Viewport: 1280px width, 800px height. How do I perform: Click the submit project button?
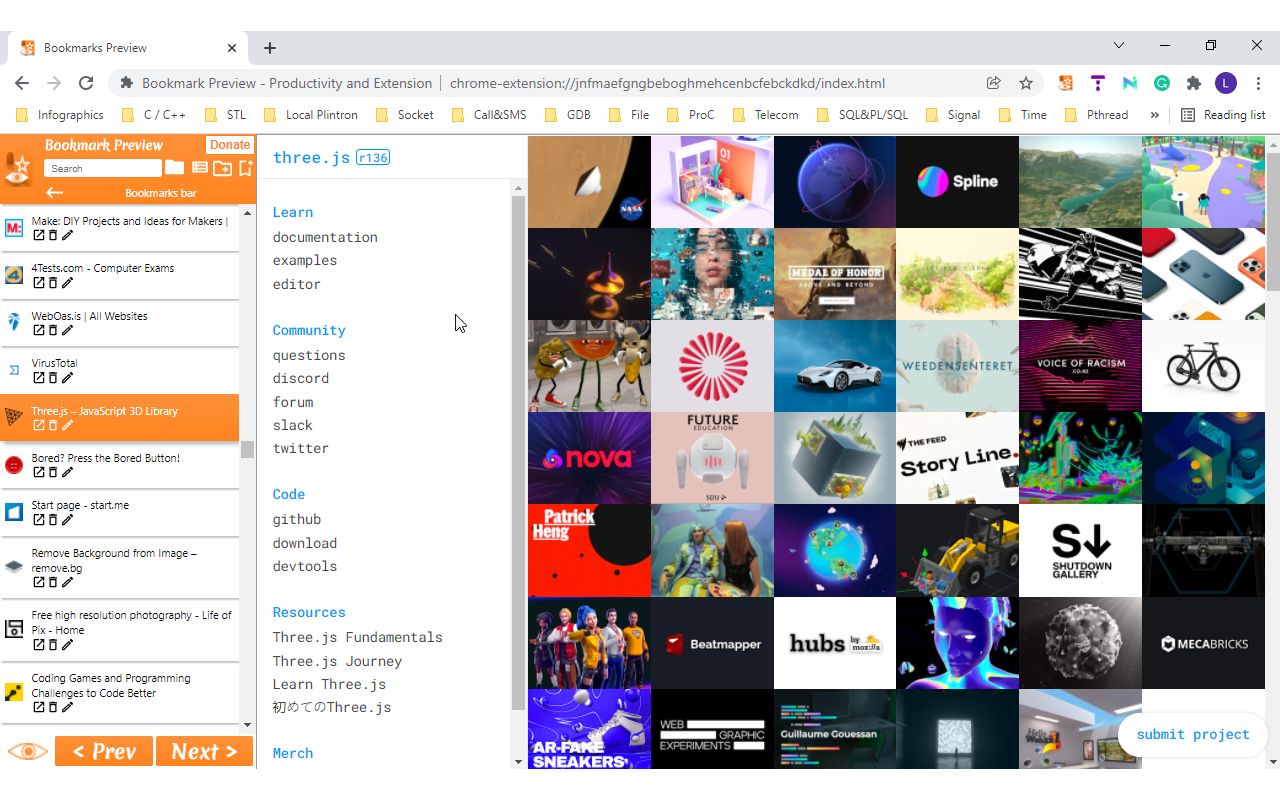[x=1193, y=734]
